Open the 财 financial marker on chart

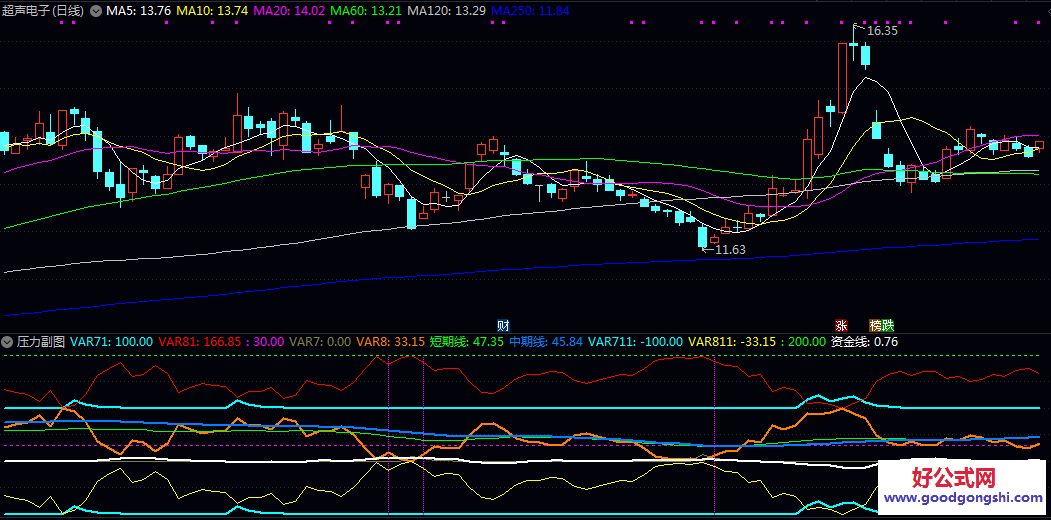[x=503, y=326]
